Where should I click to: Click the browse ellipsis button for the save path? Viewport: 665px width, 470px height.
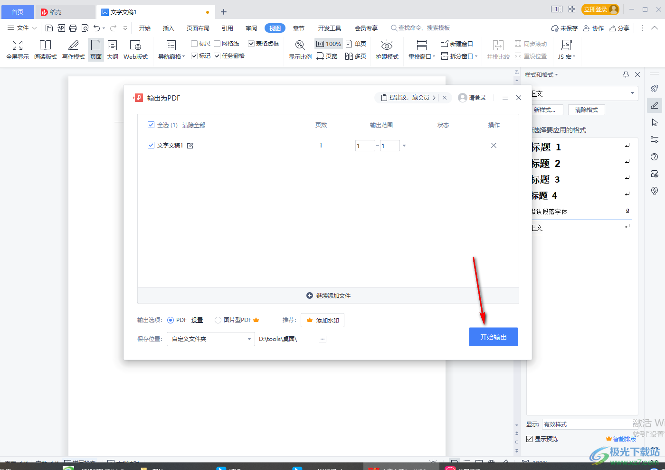pyautogui.click(x=323, y=339)
